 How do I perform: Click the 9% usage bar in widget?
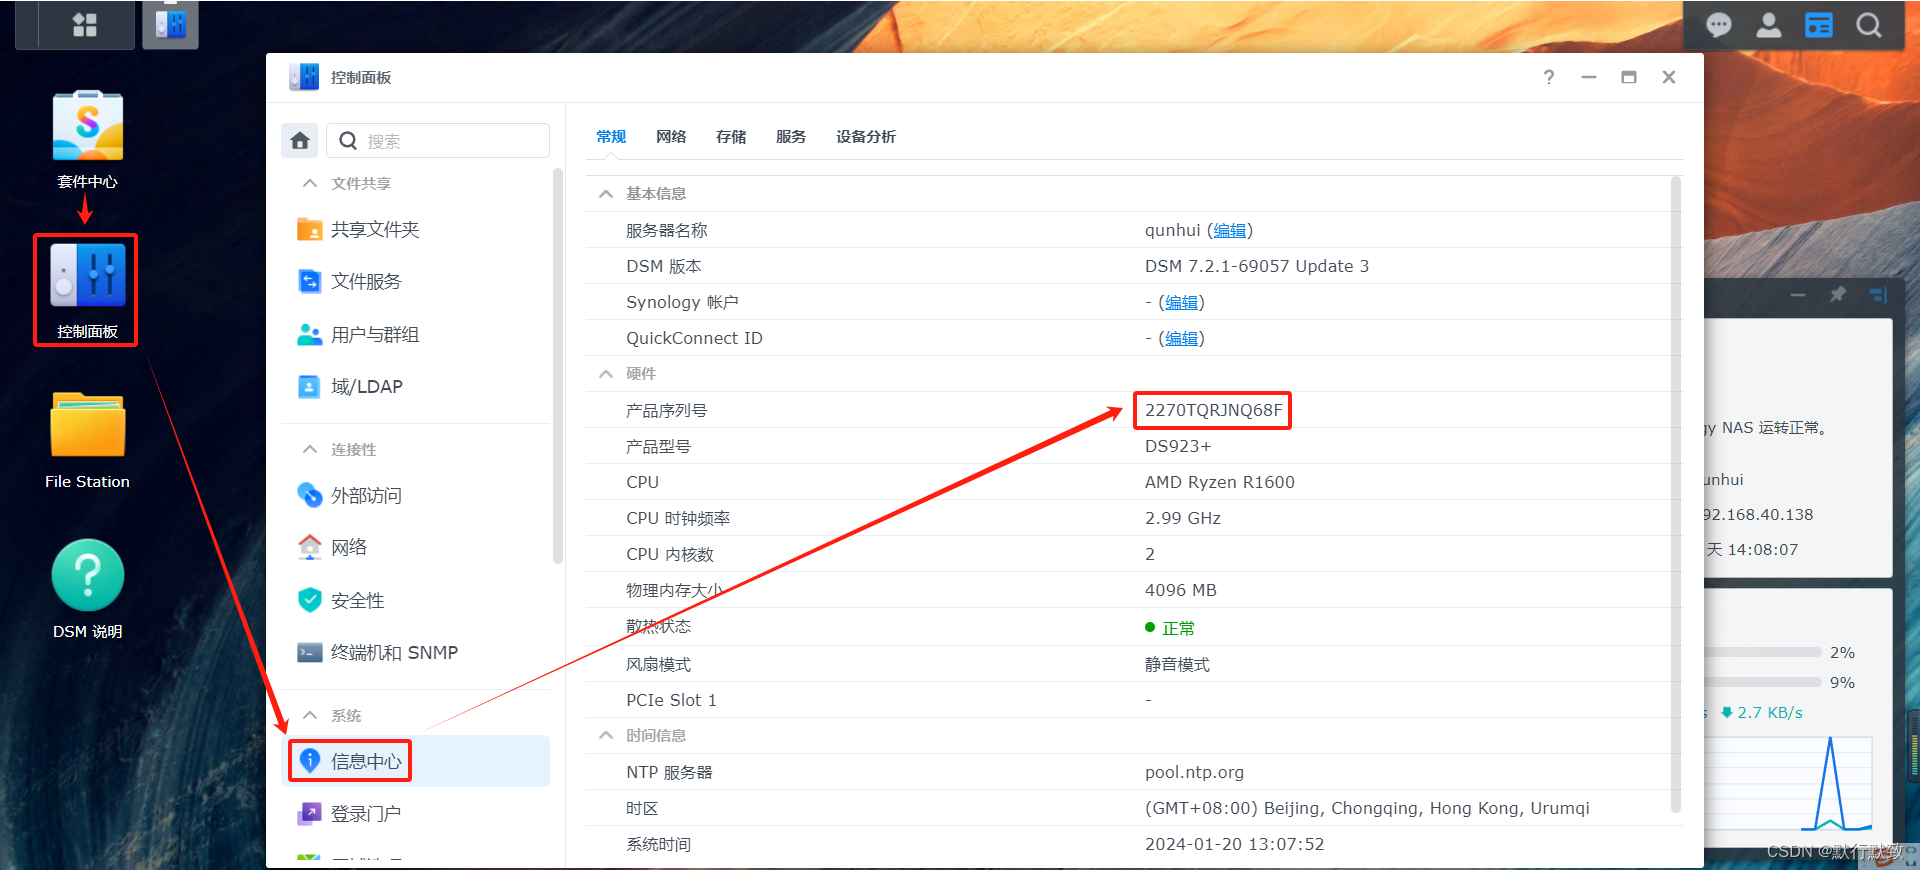pos(1763,682)
